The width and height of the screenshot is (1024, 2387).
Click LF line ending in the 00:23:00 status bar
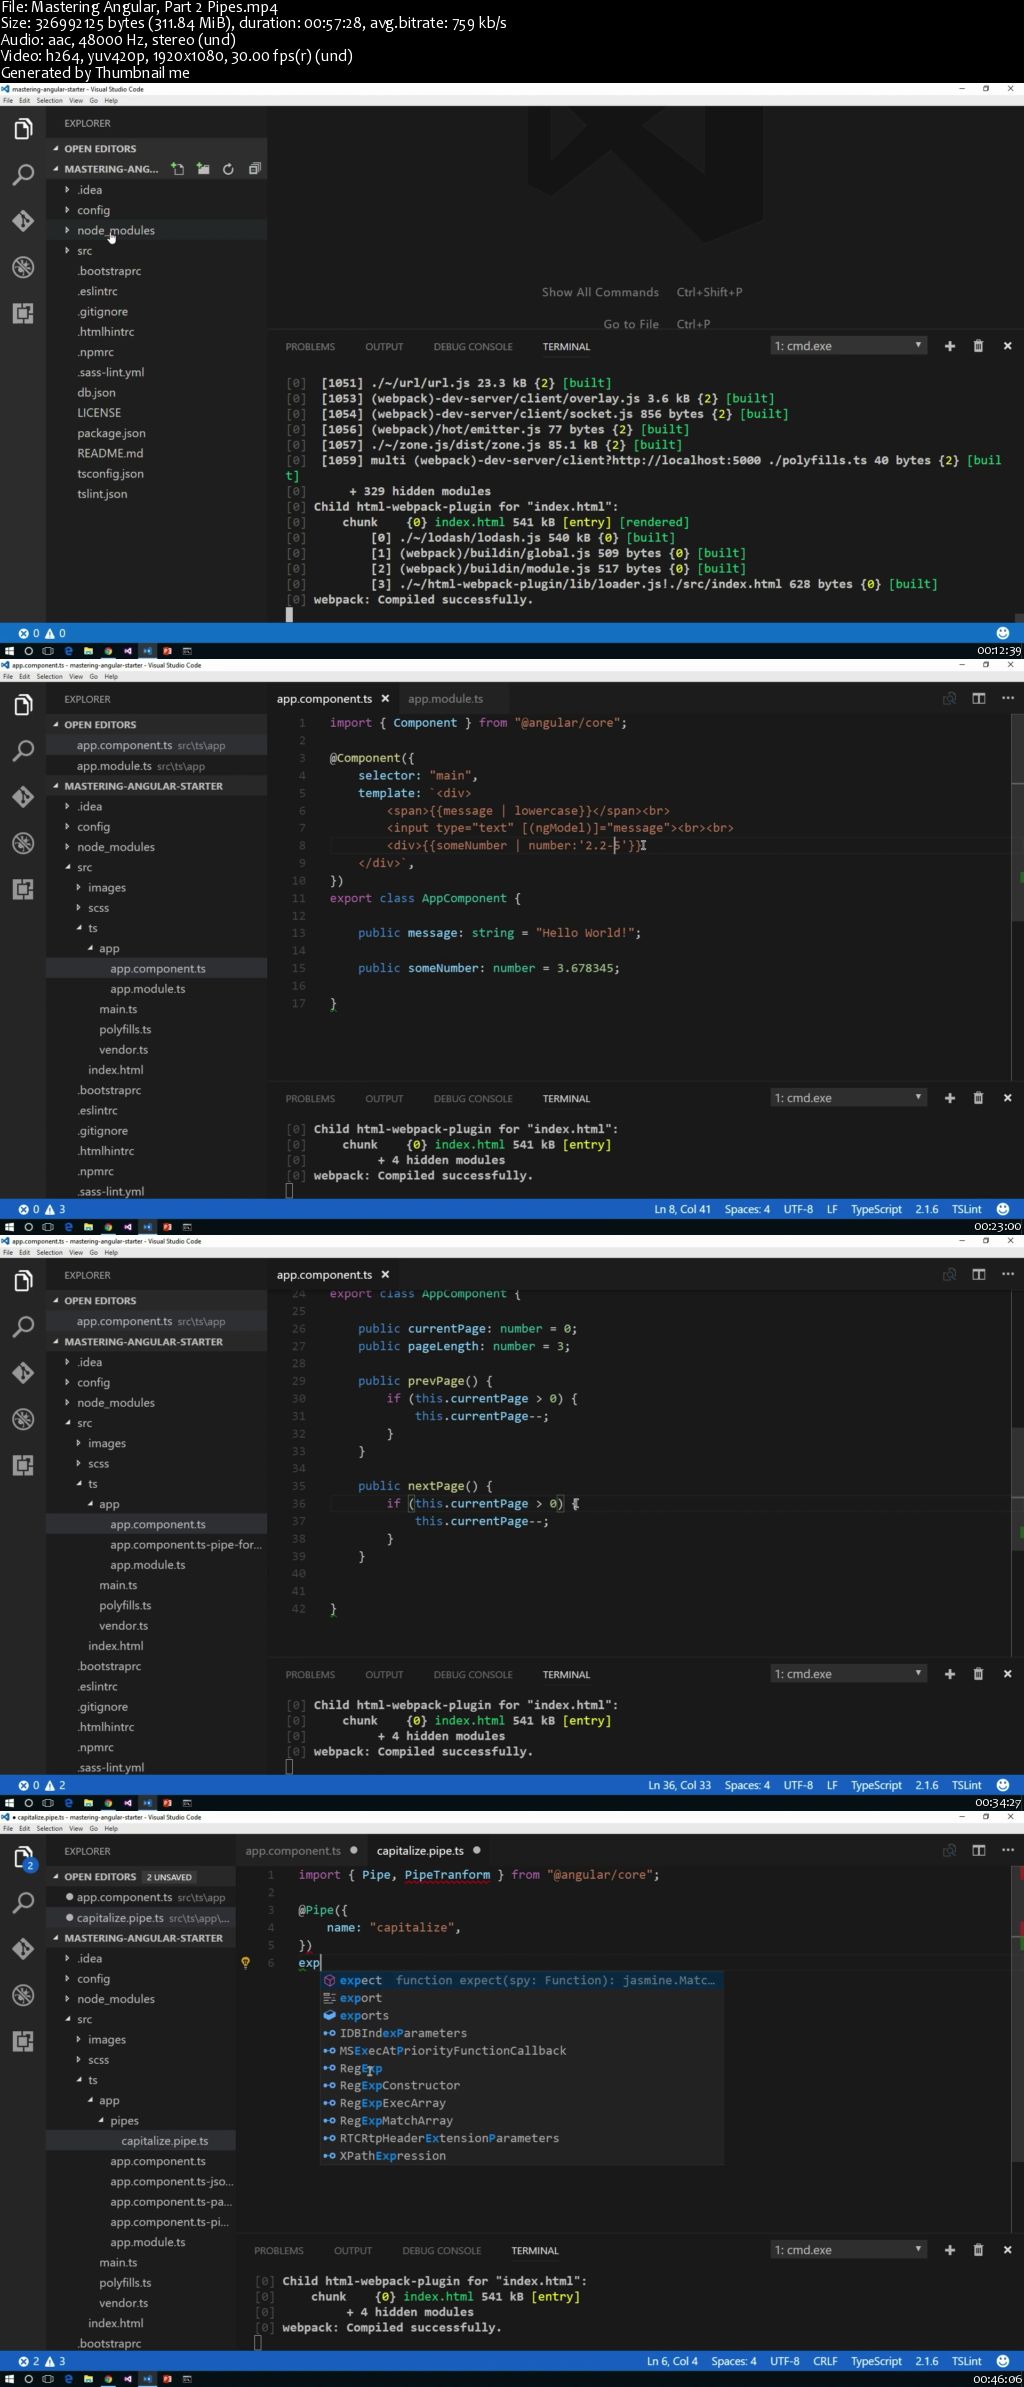click(832, 1209)
